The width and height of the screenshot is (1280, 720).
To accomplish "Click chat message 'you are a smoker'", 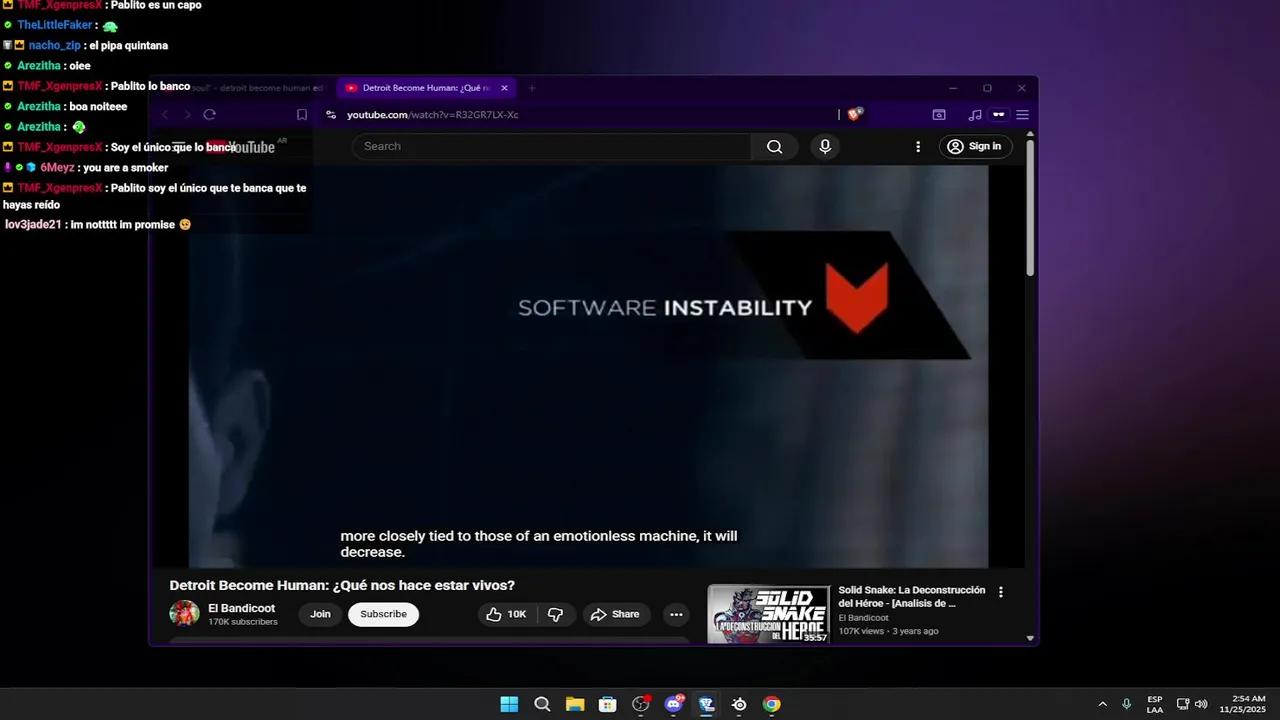I will click(125, 167).
